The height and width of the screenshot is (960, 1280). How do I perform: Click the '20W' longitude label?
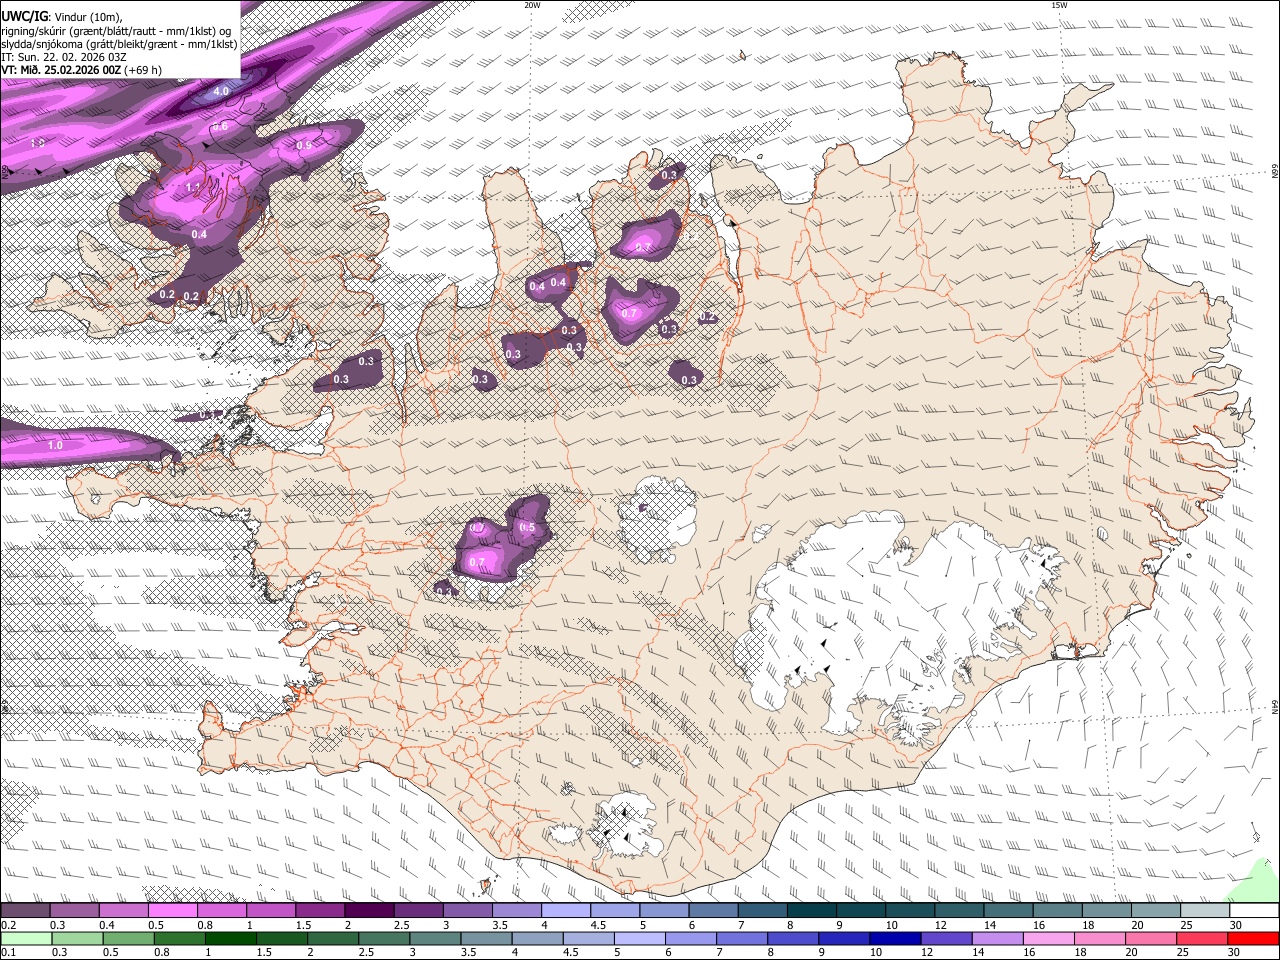(532, 5)
